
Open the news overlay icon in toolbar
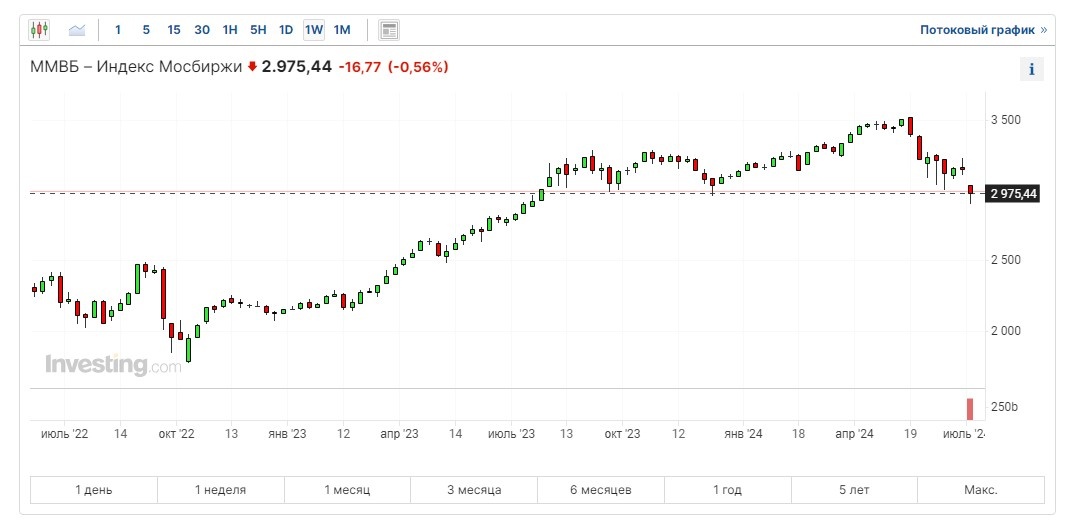[389, 30]
